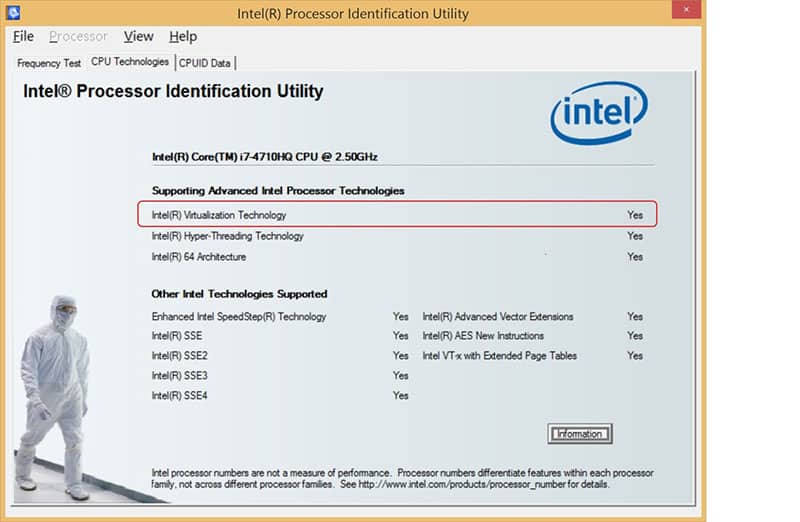
Task: Click the Yes value for Advanced Vector Extensions
Action: (635, 317)
